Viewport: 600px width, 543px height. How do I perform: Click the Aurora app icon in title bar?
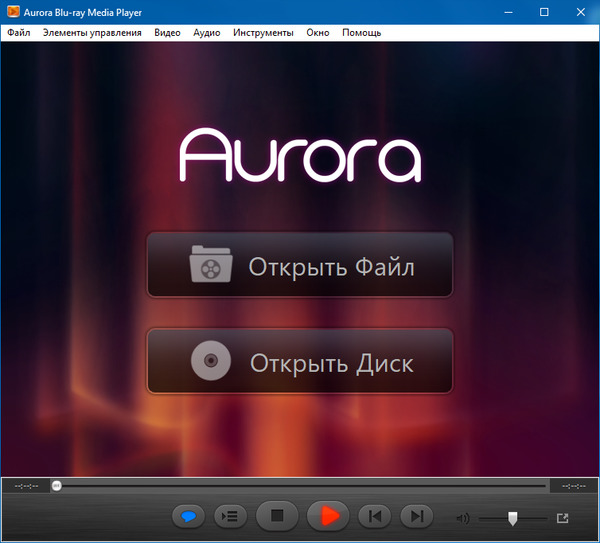13,11
